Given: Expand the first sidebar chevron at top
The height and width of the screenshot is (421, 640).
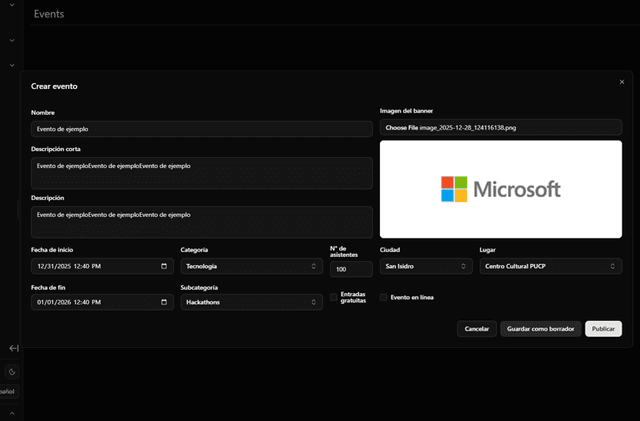Looking at the screenshot, I should pyautogui.click(x=12, y=5).
